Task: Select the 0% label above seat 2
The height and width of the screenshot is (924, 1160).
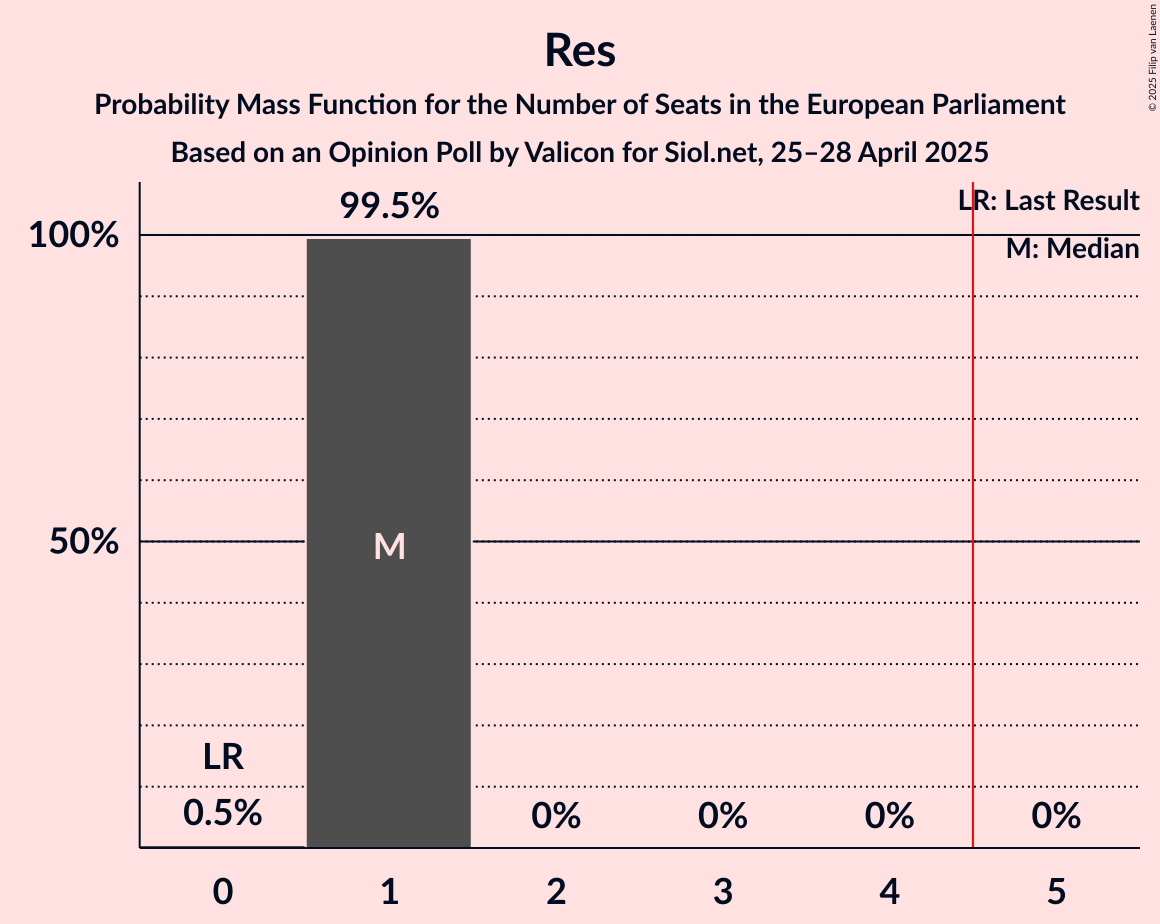Action: pos(556,817)
